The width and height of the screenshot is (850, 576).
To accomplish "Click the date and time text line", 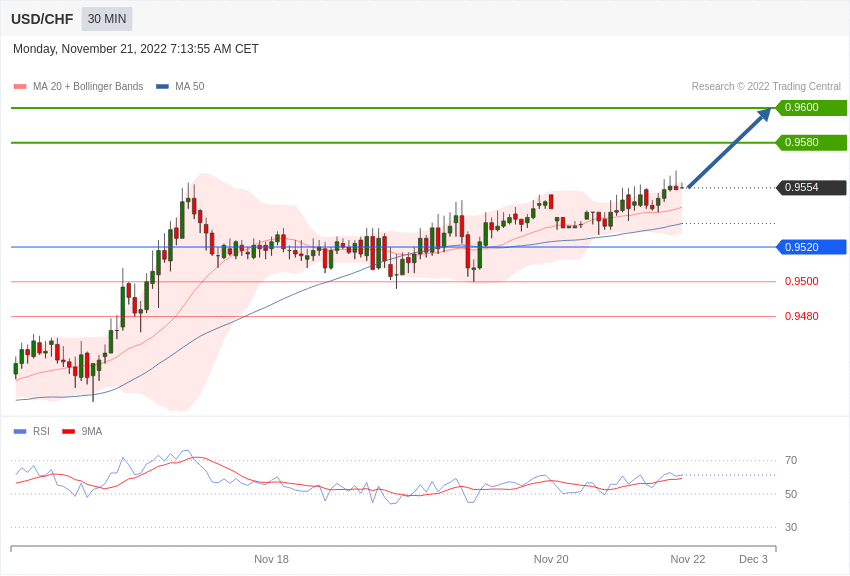I will pyautogui.click(x=136, y=49).
